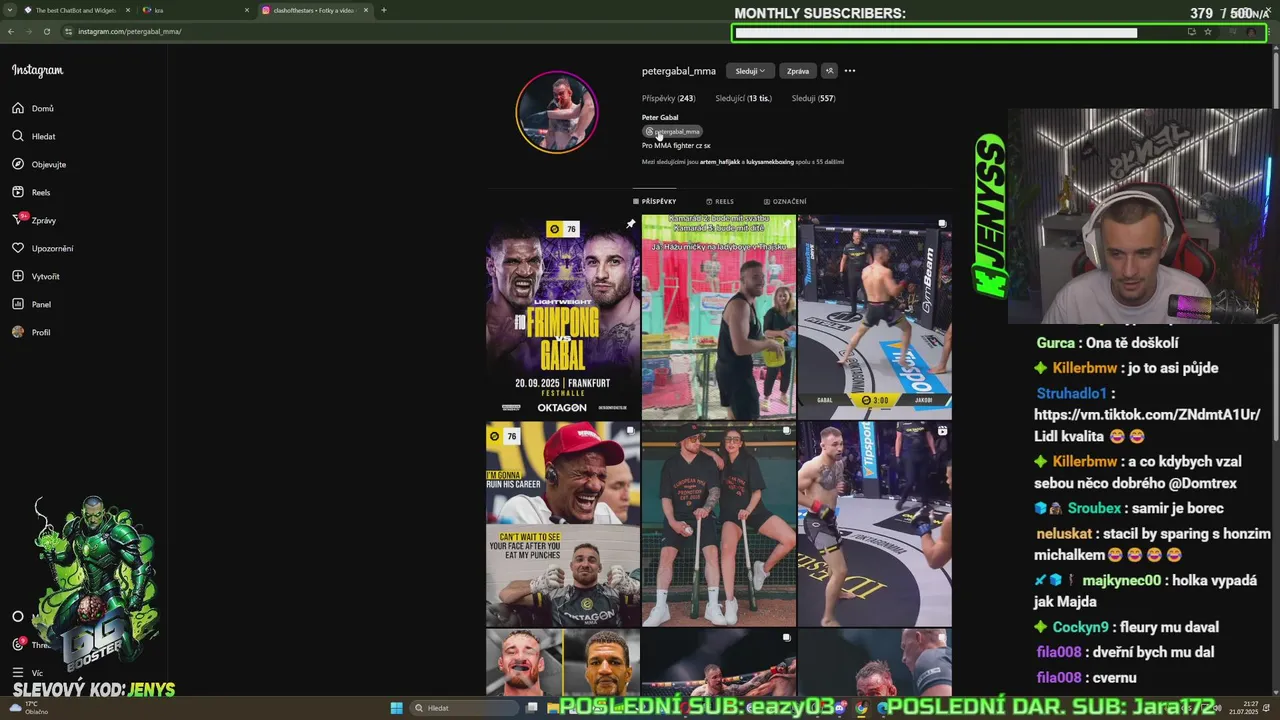Expand the Sledují following dropdown
Image resolution: width=1280 pixels, height=720 pixels.
point(750,71)
